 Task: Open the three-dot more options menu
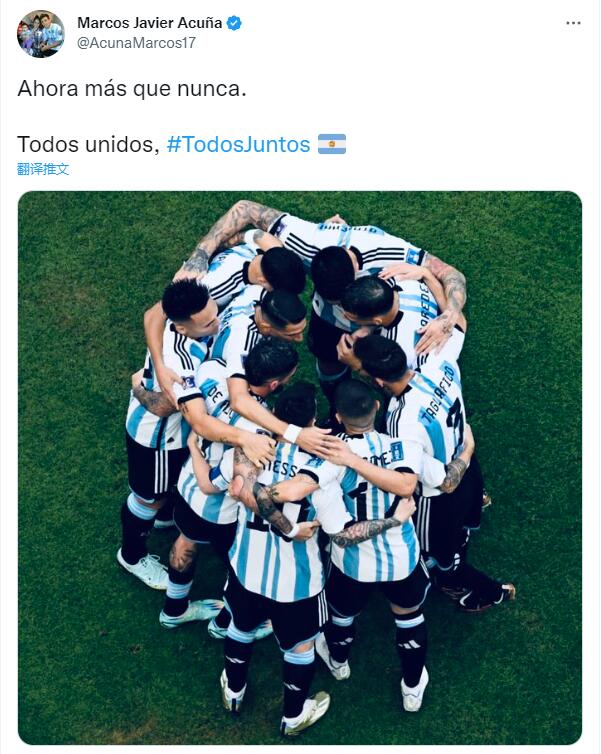(573, 23)
